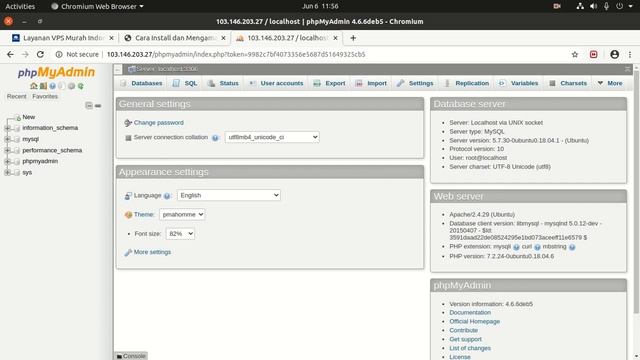This screenshot has height=360, width=640.
Task: Expand the performance_schema database node
Action: pos(7,150)
